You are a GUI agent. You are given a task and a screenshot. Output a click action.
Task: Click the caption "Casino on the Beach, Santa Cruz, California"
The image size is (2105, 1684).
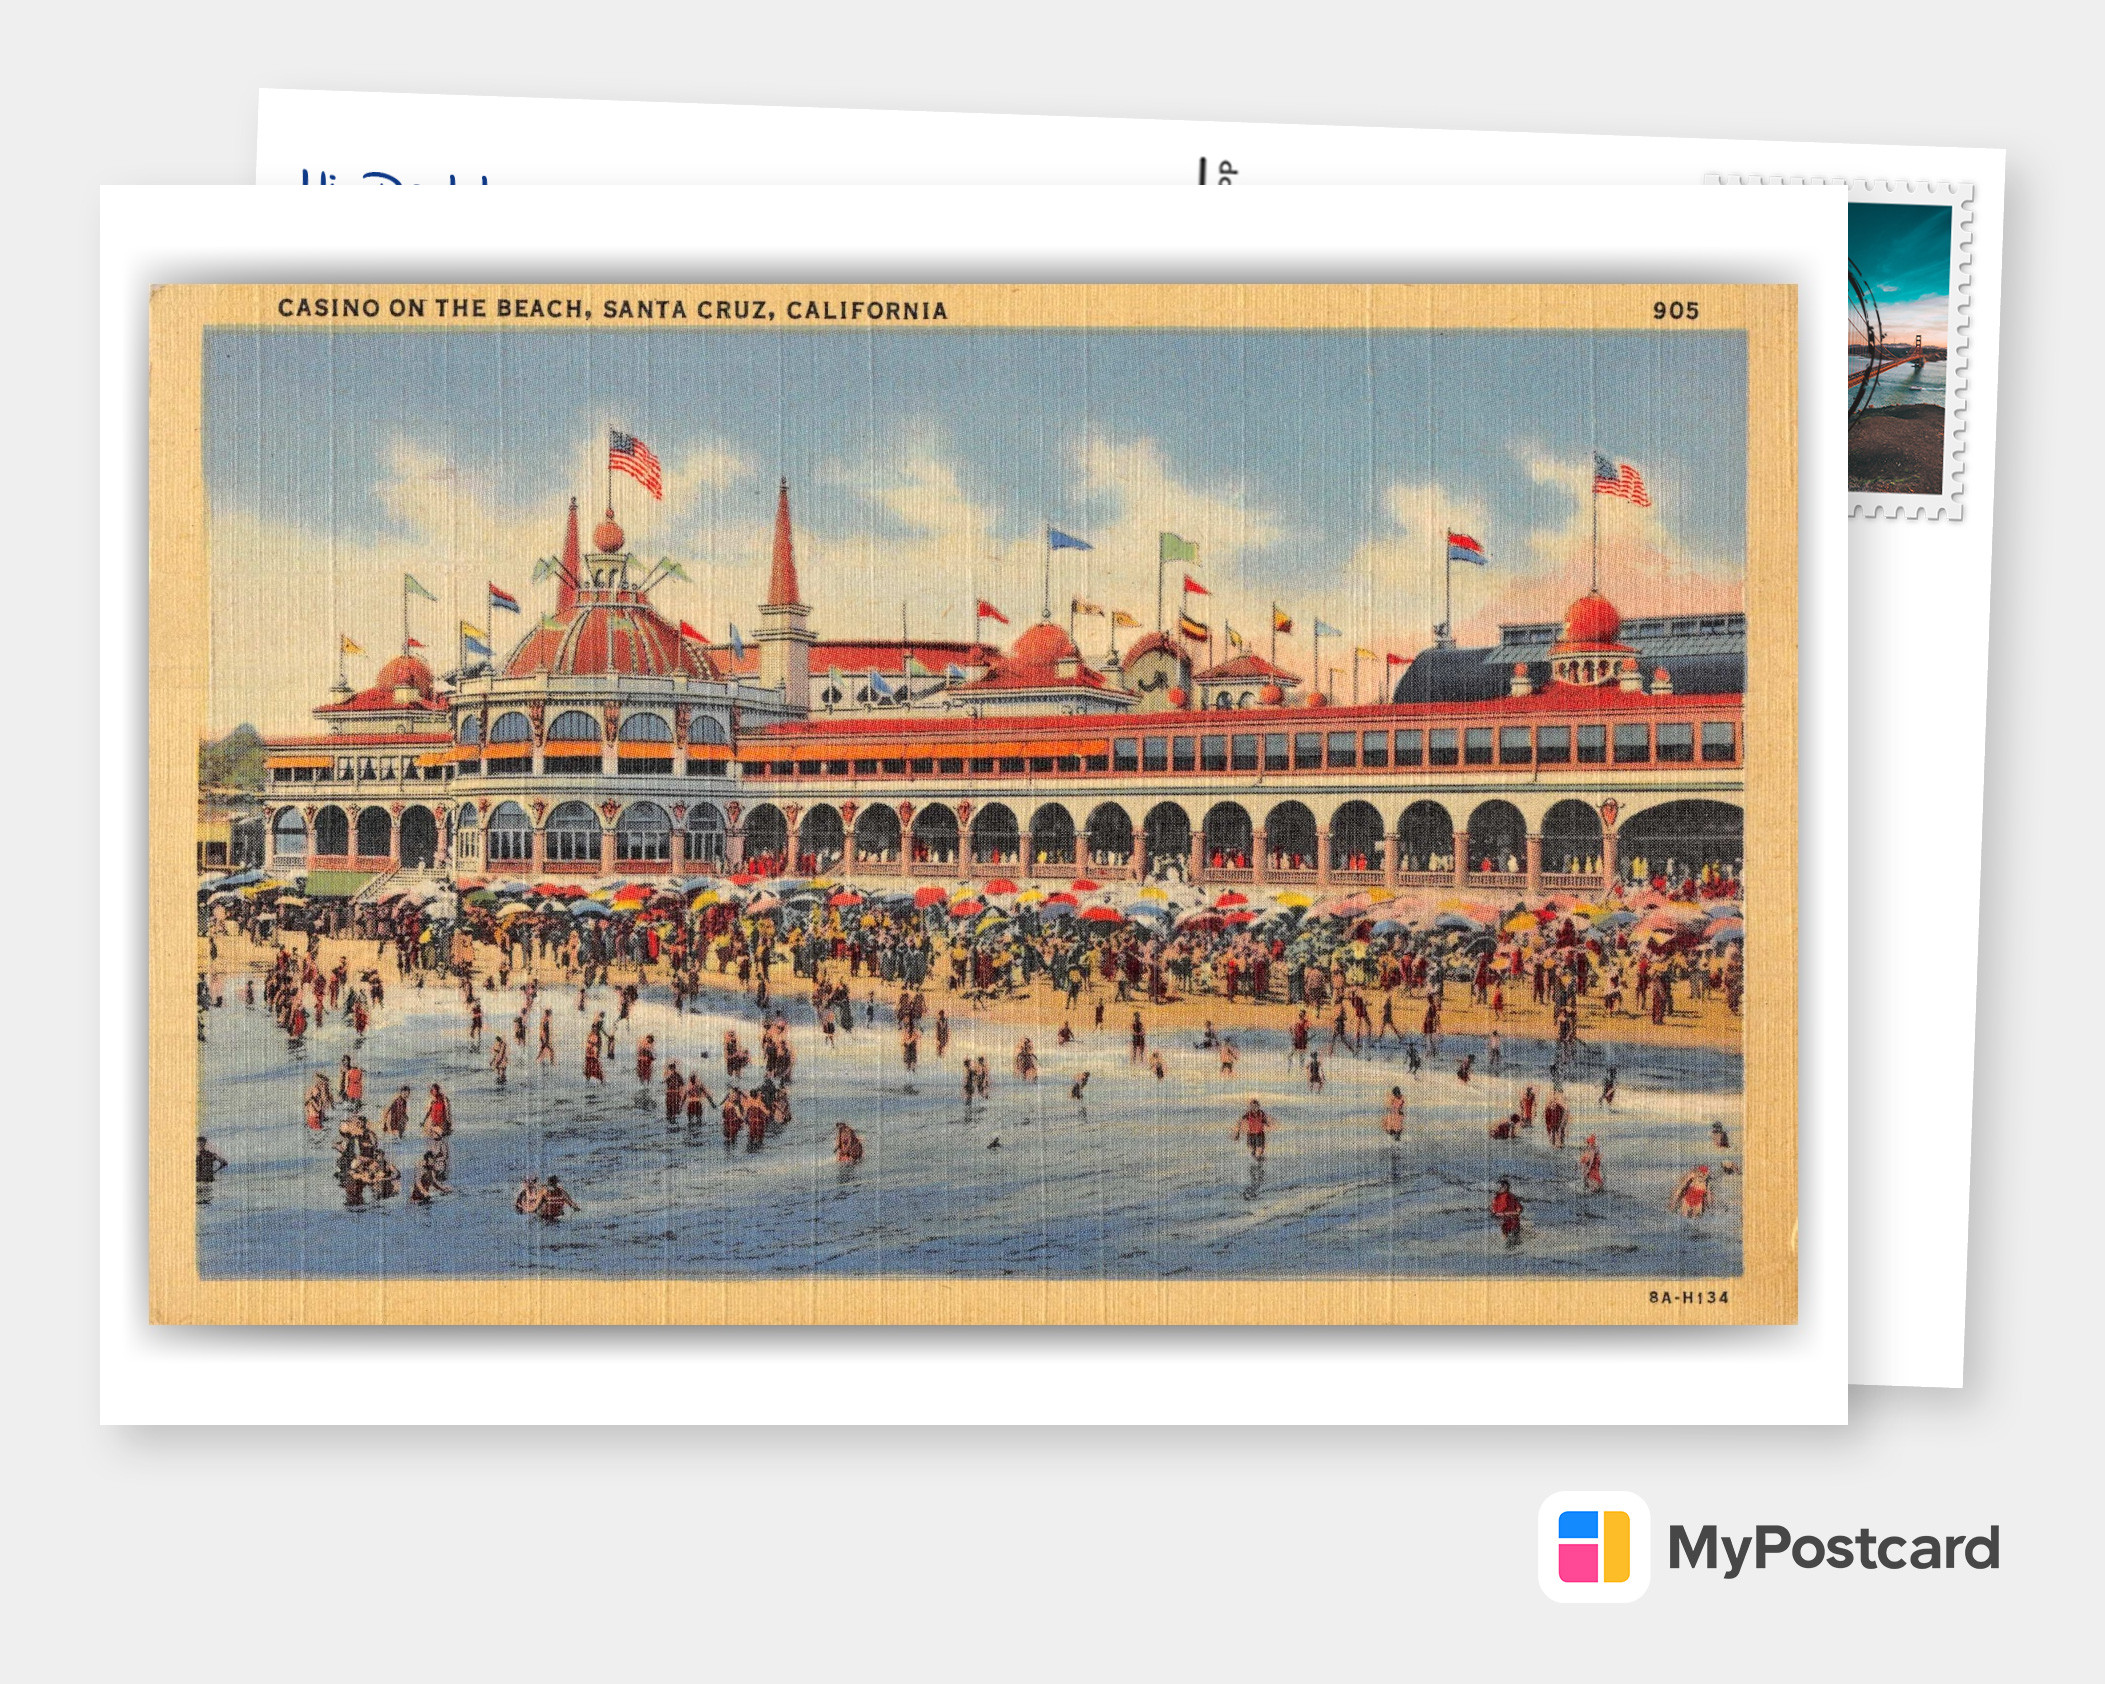pos(612,309)
